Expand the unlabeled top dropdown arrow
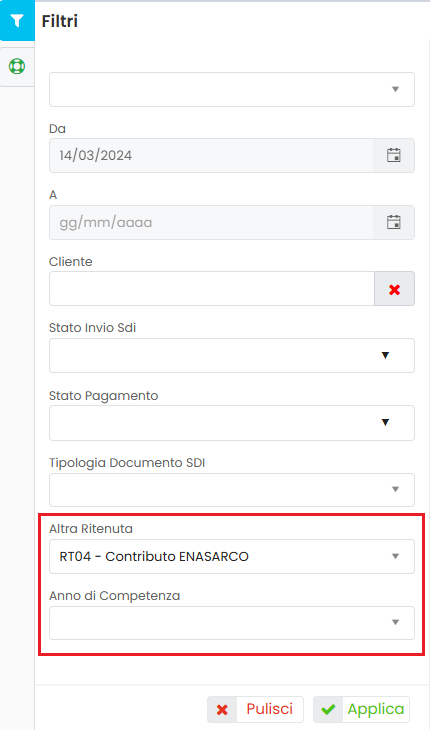The width and height of the screenshot is (430, 730). (395, 89)
